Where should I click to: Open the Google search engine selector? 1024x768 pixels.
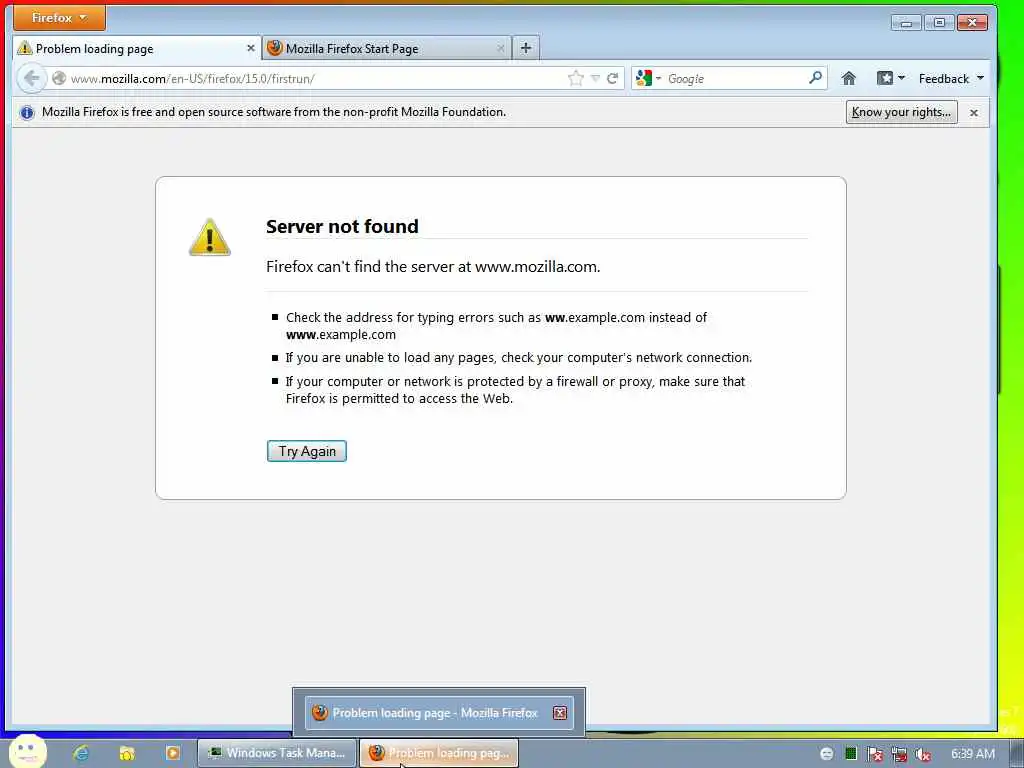[x=648, y=78]
